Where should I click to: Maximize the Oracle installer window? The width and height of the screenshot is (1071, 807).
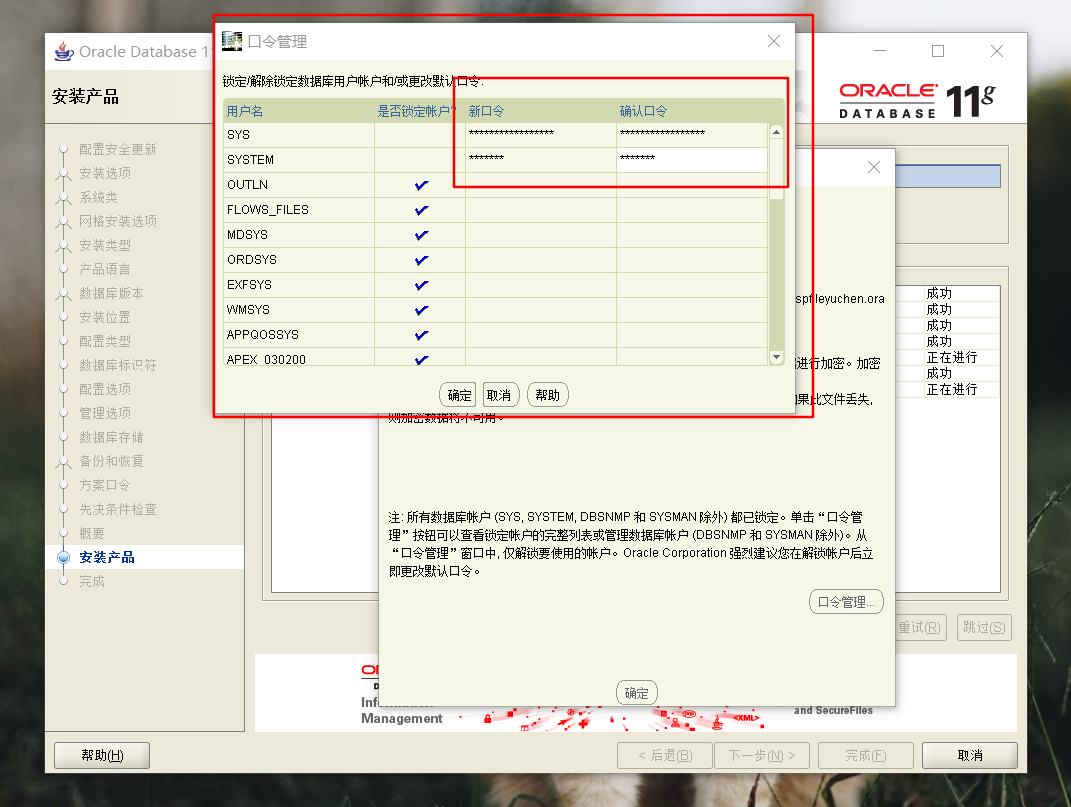click(938, 51)
